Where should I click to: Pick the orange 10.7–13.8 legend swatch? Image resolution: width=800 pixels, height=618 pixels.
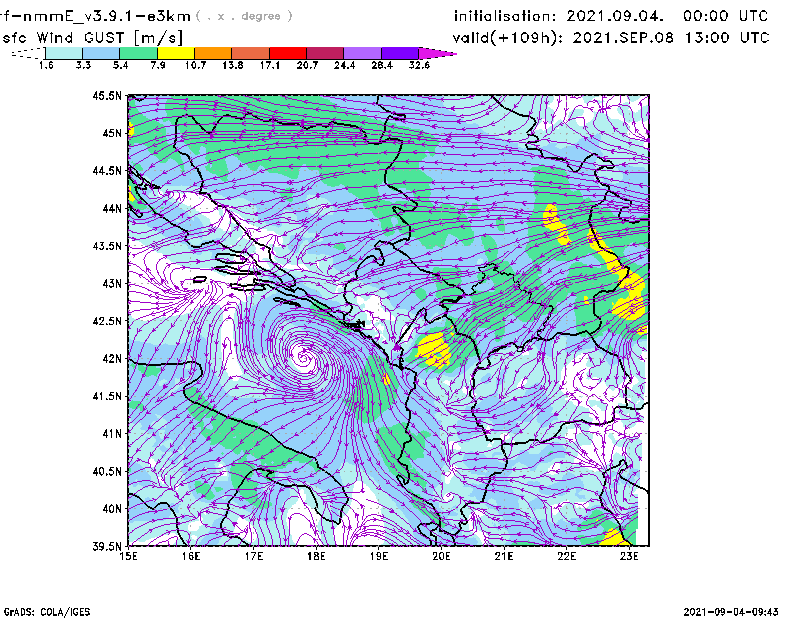pos(213,53)
